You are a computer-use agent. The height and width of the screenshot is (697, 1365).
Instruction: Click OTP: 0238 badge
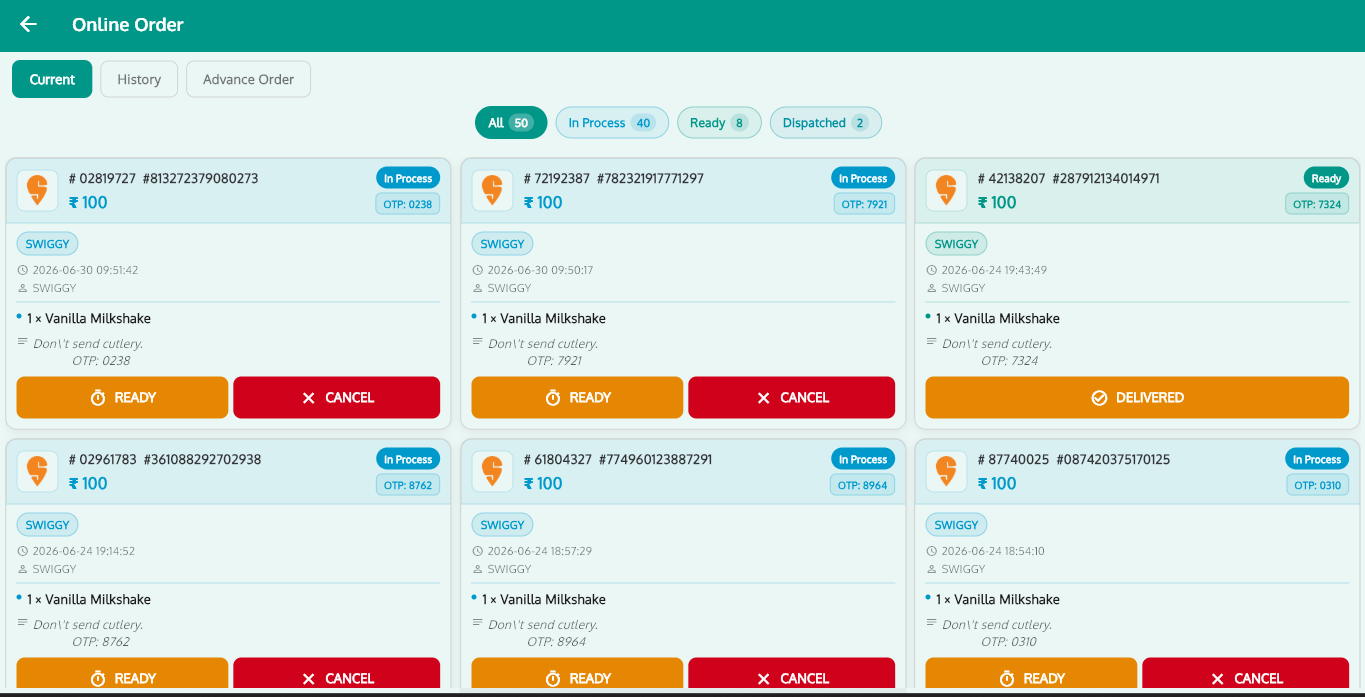point(408,204)
